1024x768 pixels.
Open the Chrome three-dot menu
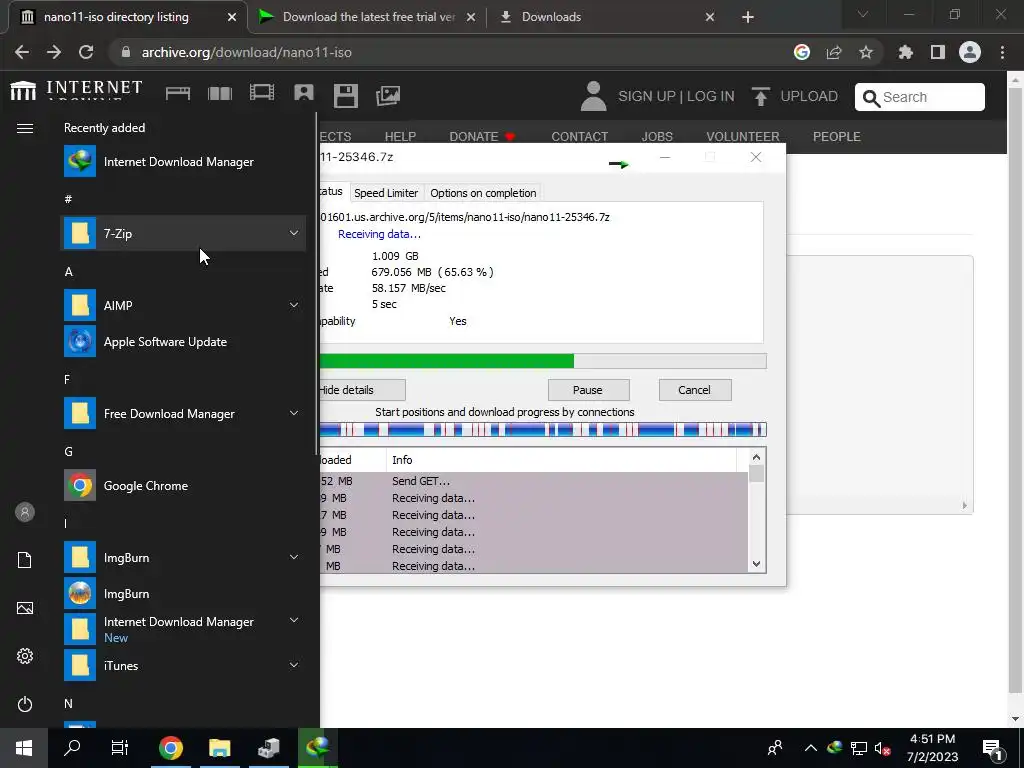(x=1002, y=52)
